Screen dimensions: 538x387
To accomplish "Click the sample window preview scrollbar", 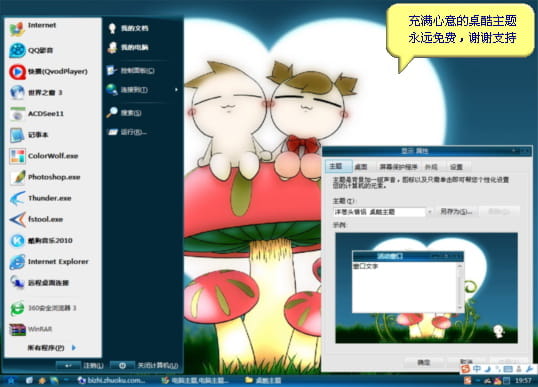I will click(x=460, y=287).
